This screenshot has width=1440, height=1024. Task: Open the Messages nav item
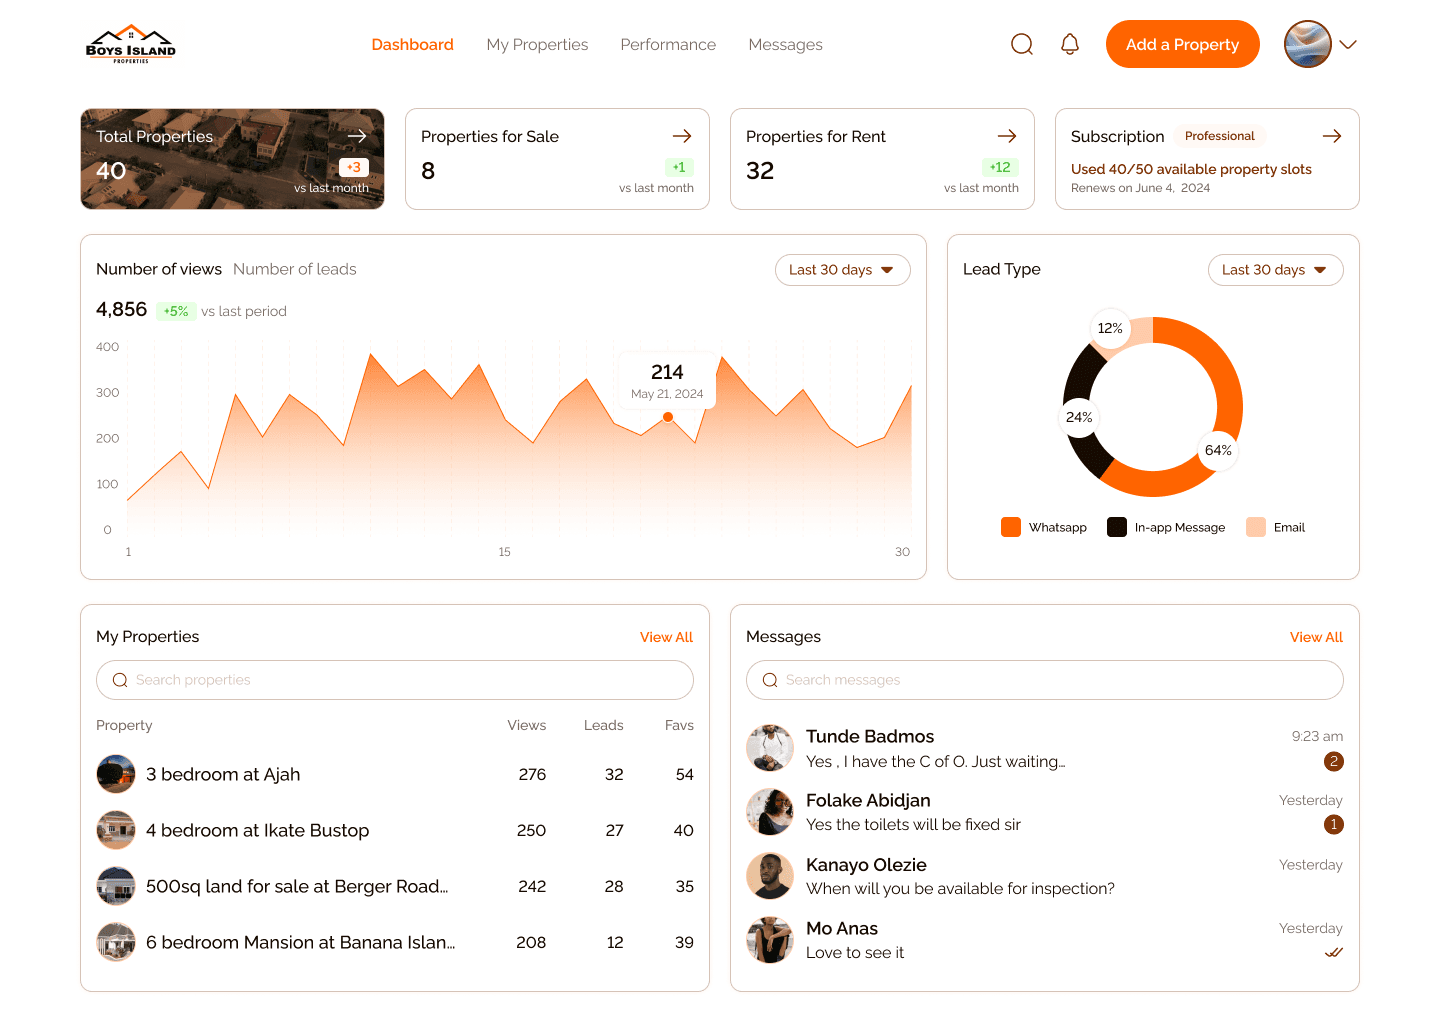[x=785, y=44]
